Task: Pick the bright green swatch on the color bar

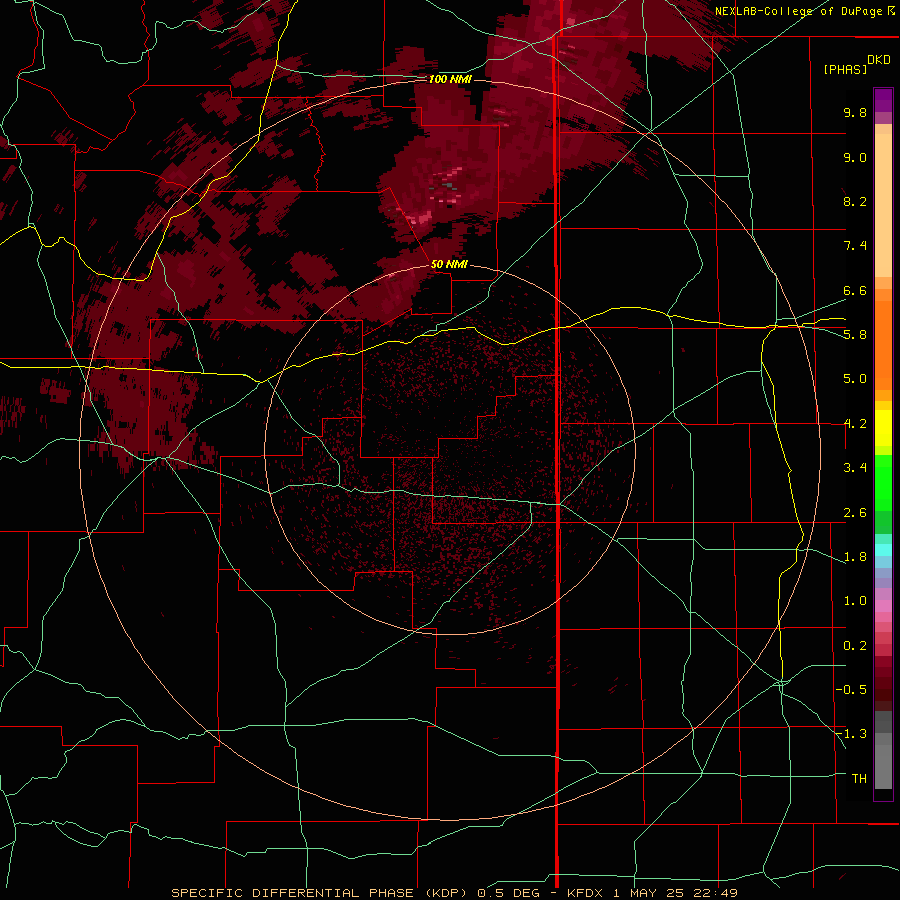Action: [x=883, y=482]
